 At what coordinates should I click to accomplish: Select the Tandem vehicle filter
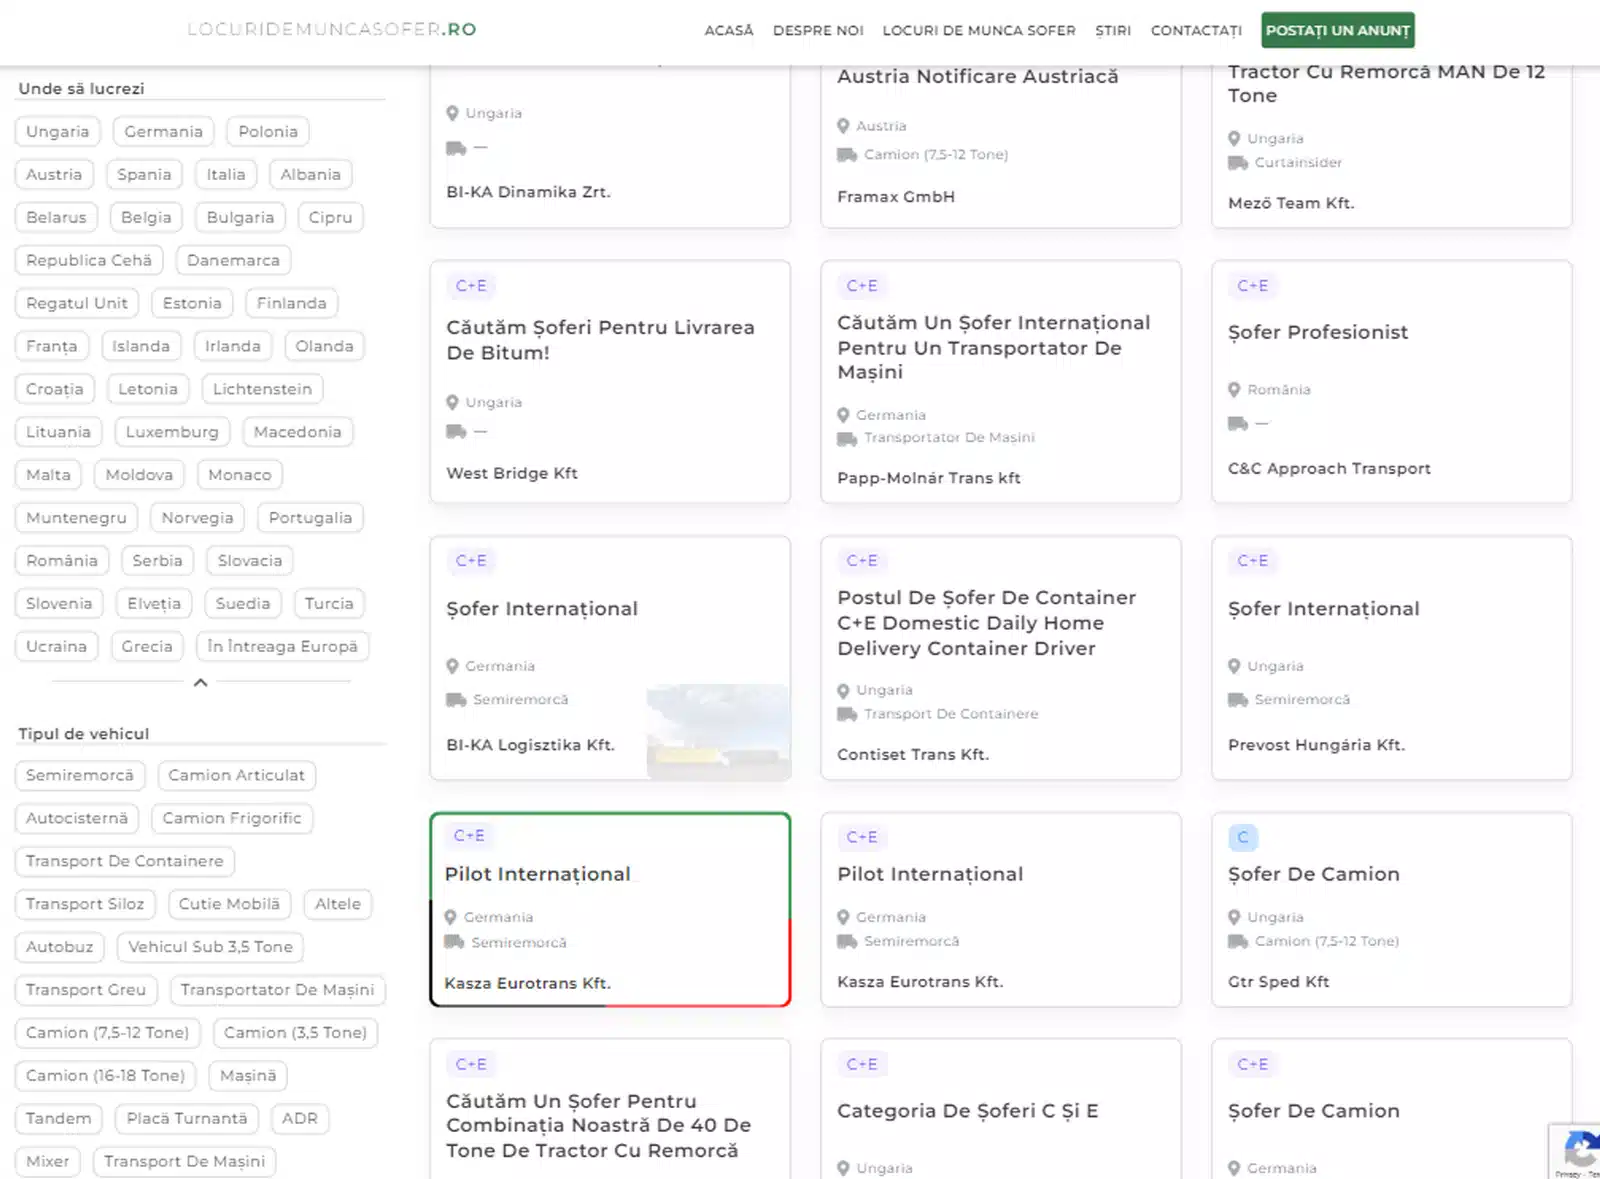click(x=58, y=1119)
